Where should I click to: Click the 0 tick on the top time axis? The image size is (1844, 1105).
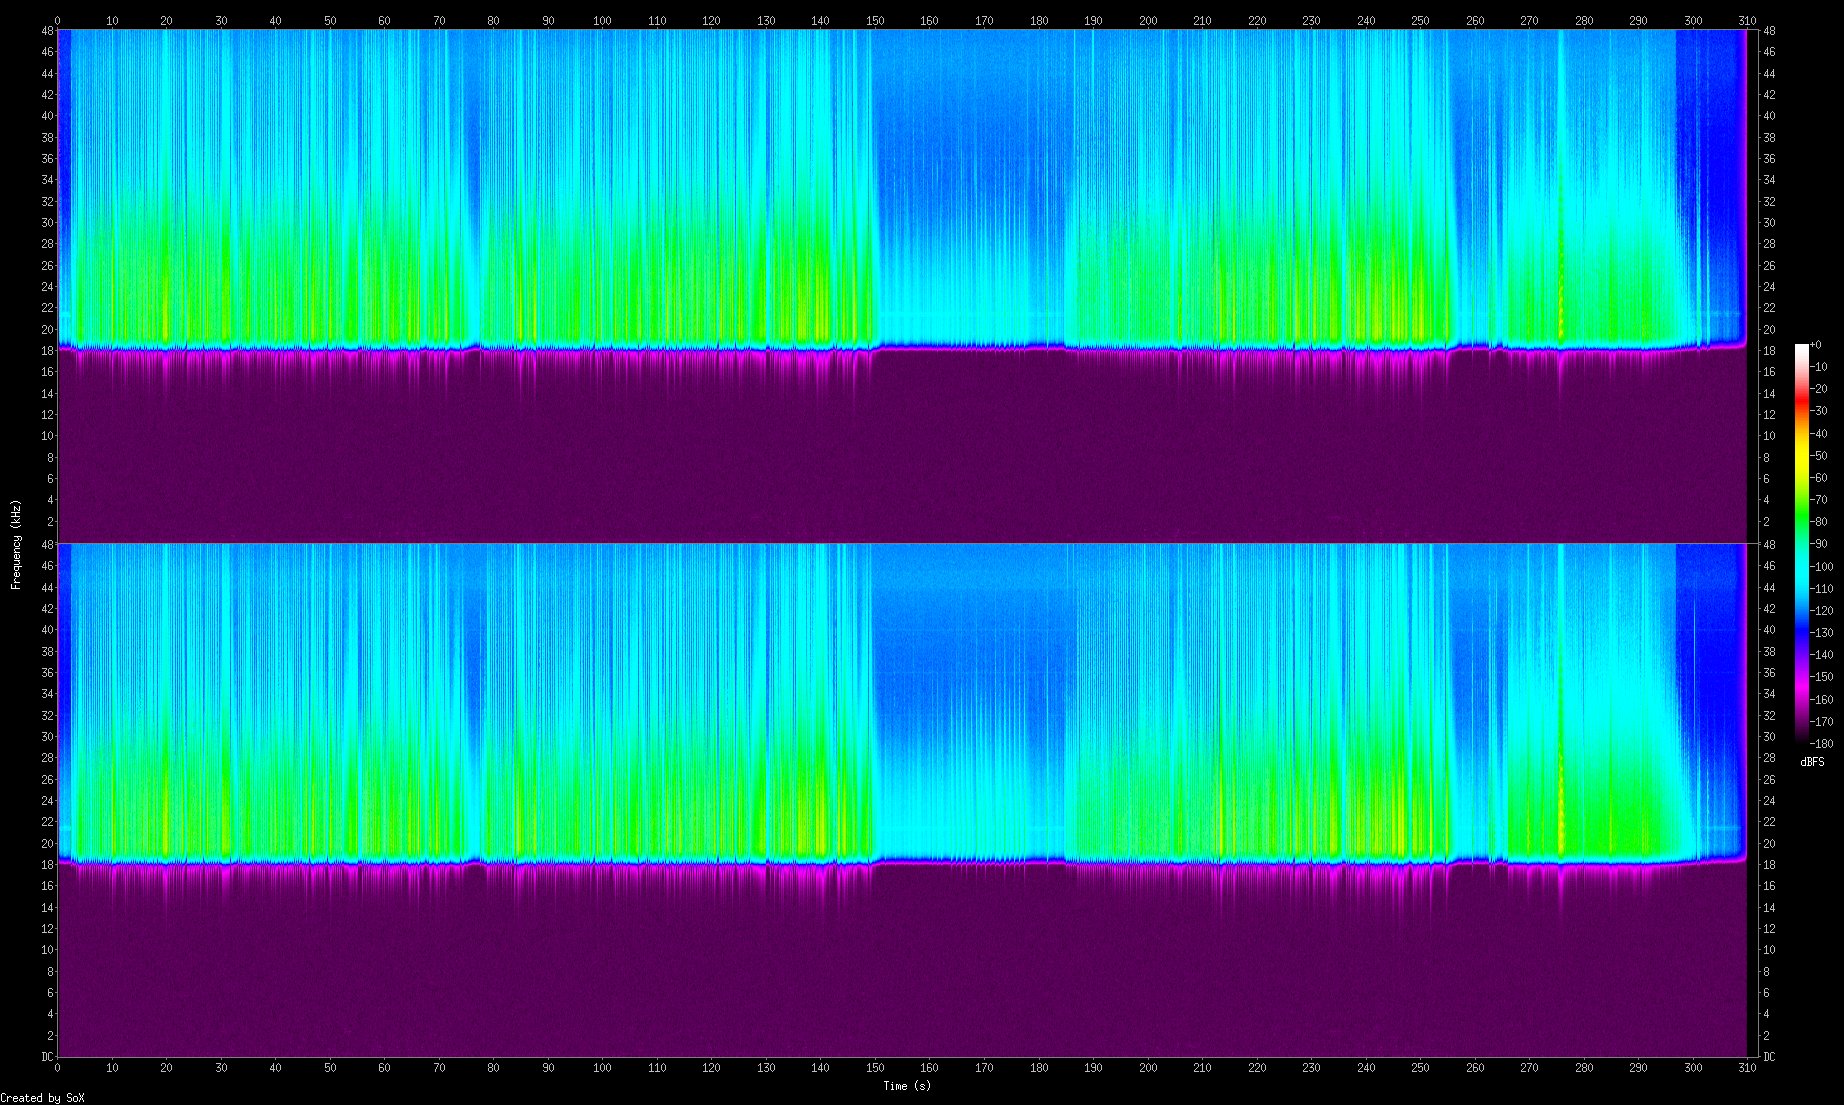click(x=57, y=20)
